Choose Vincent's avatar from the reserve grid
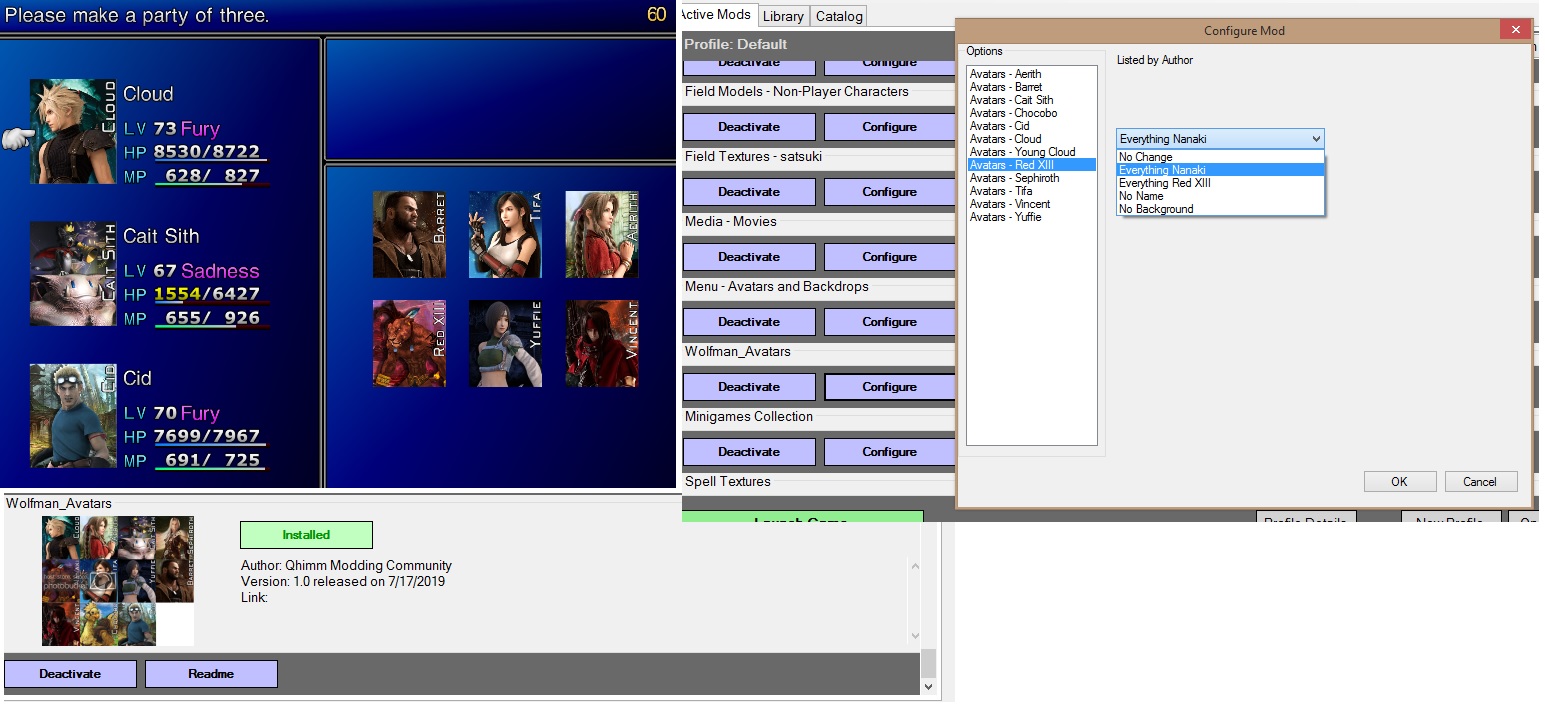The width and height of the screenshot is (1545, 707). click(x=601, y=343)
